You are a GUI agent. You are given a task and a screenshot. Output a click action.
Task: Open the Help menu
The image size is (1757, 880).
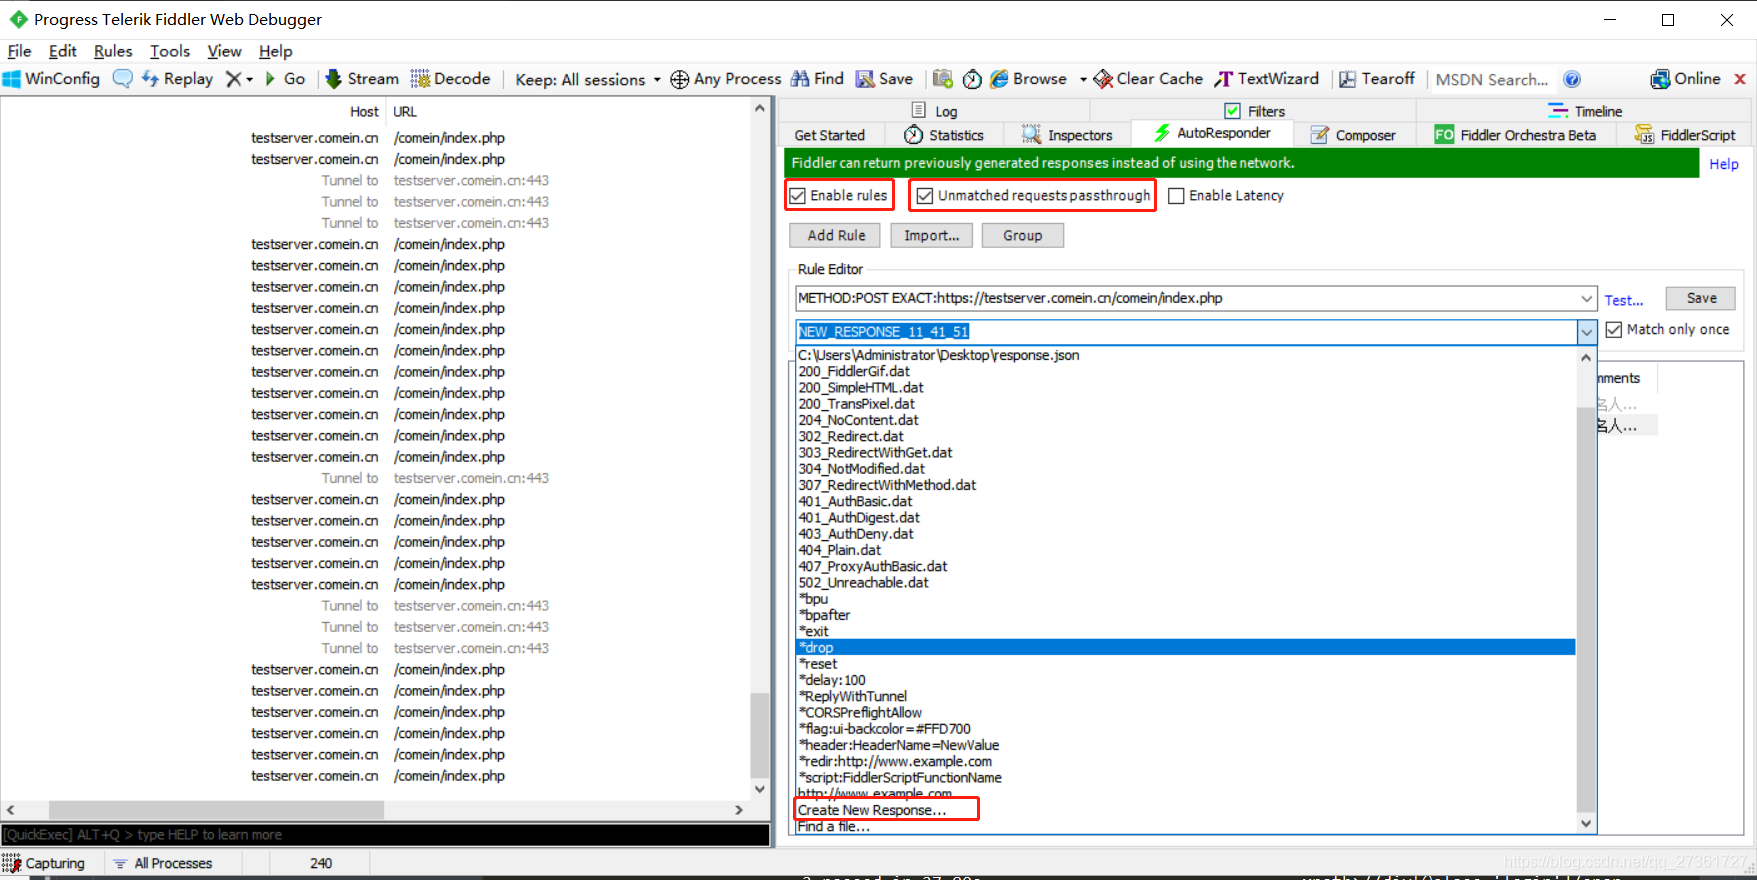point(276,51)
